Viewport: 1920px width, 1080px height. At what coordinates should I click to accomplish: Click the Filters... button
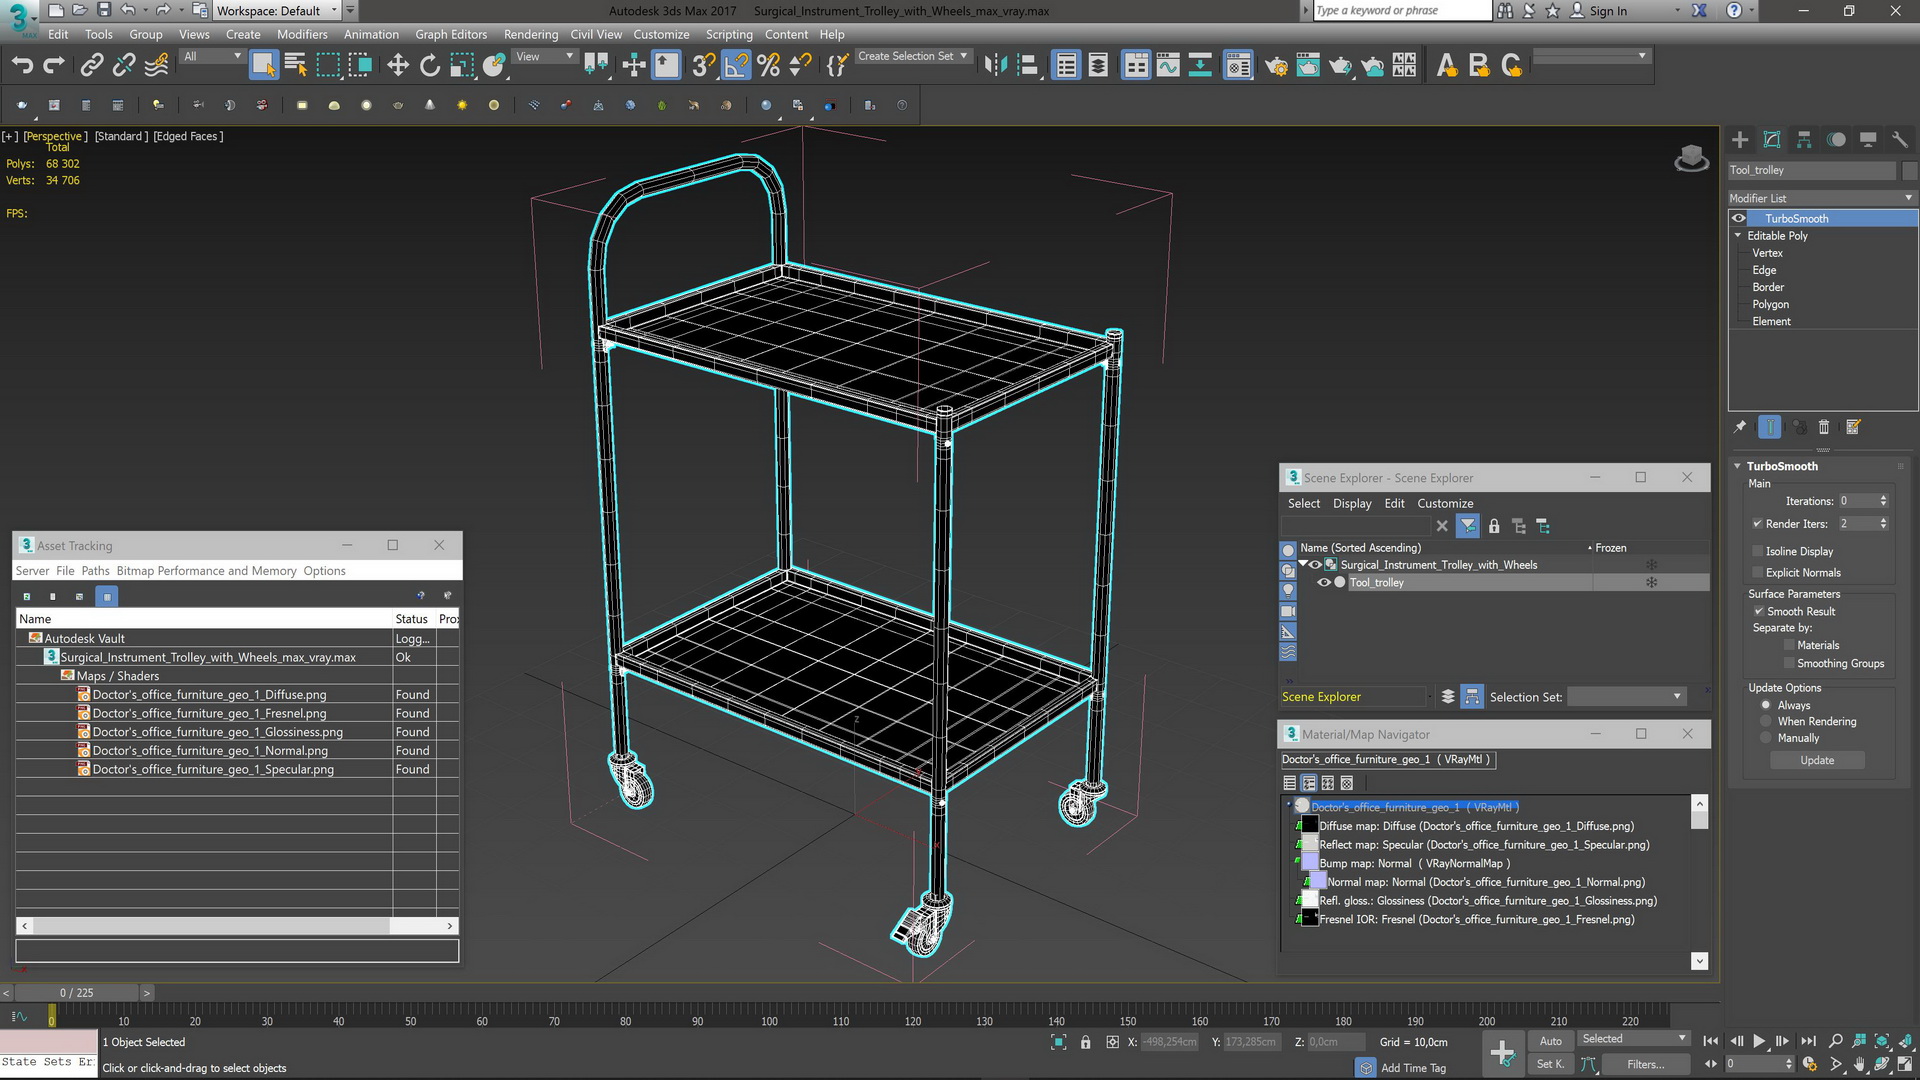pos(1645,1064)
